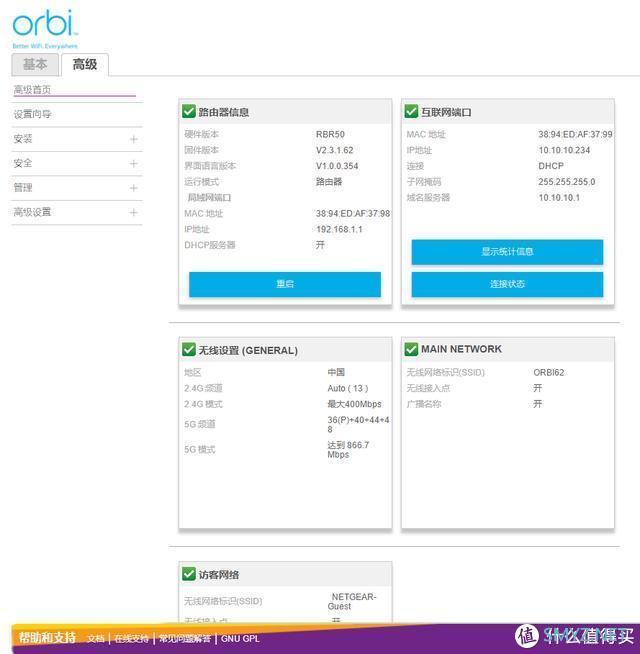The width and height of the screenshot is (640, 654).
Task: Click the 中国 region value
Action: click(336, 372)
